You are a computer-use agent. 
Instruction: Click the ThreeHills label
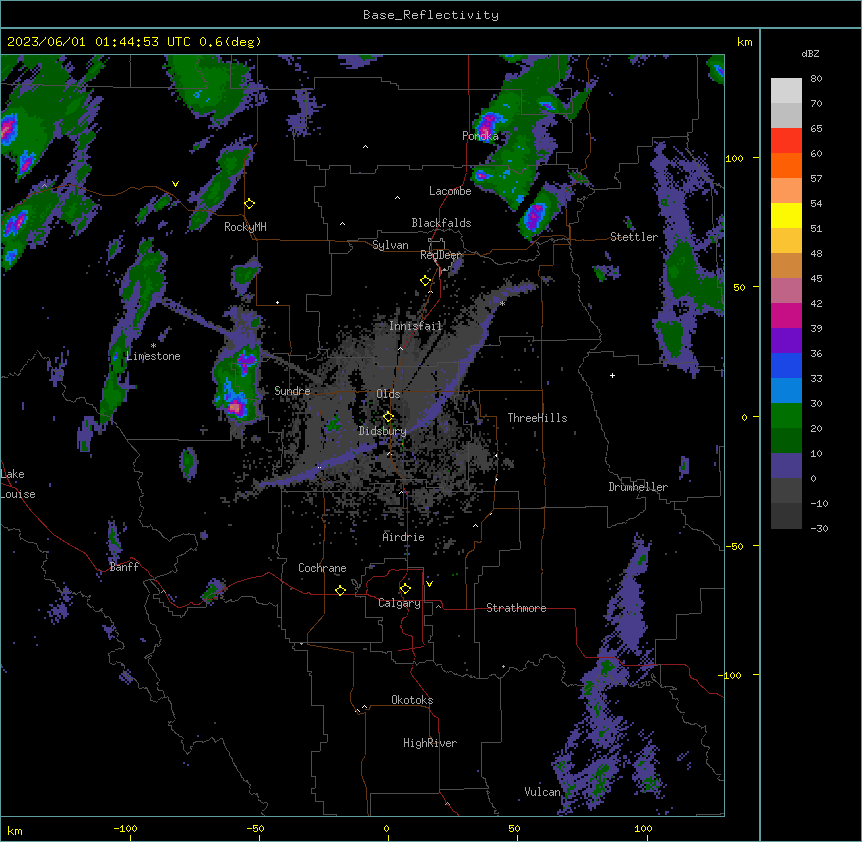(537, 418)
